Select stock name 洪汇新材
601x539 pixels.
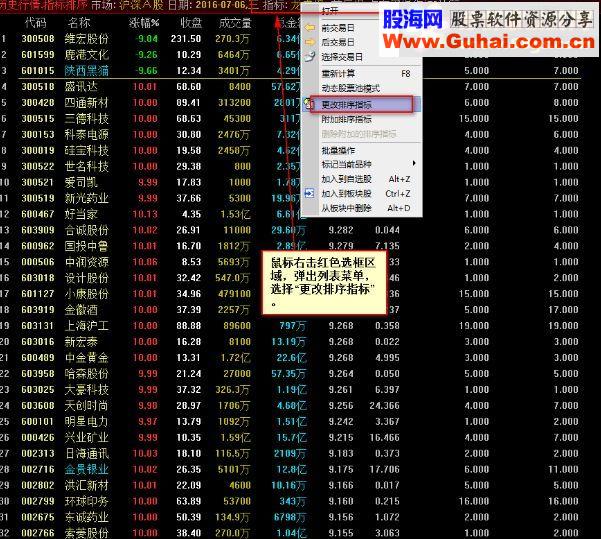pos(87,485)
